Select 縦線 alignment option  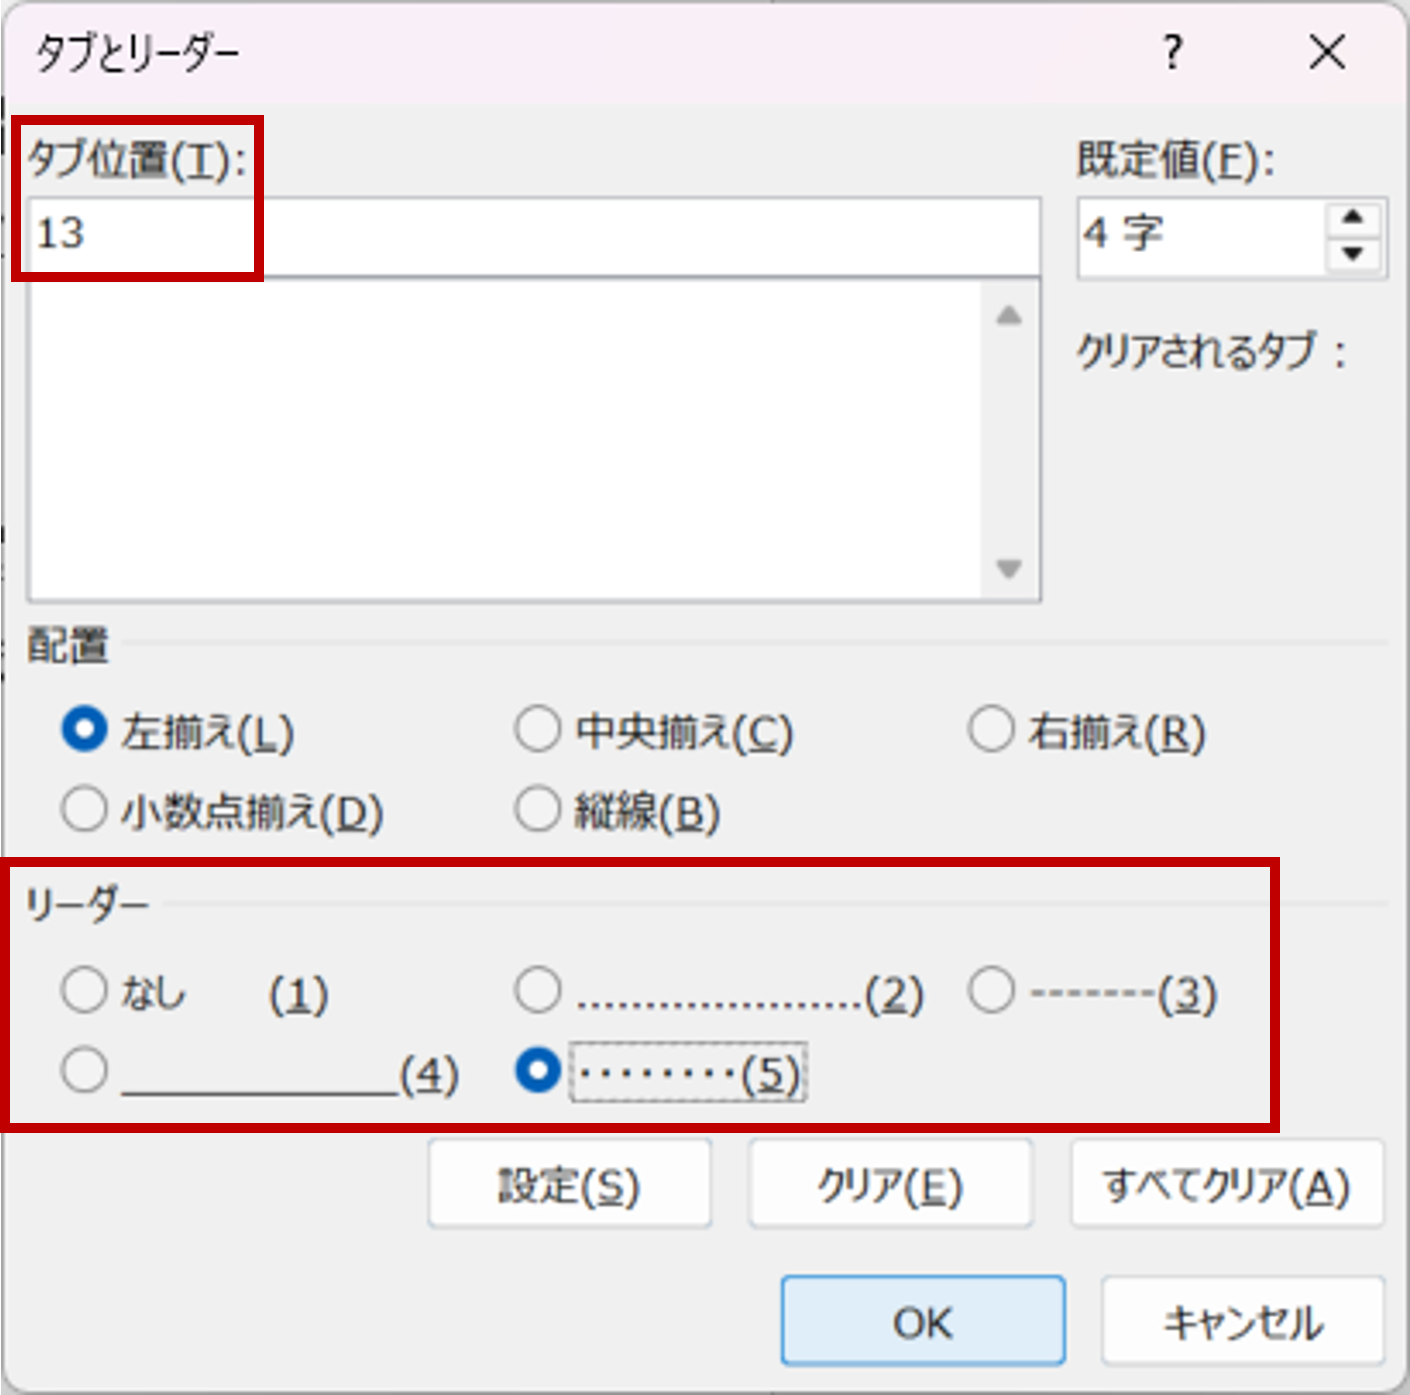[x=538, y=809]
